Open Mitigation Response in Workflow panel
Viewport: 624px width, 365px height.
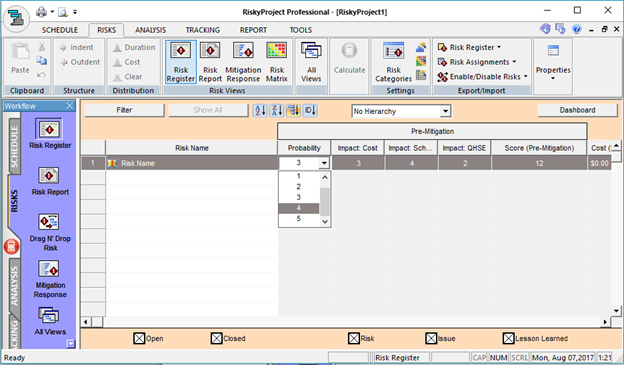(50, 279)
